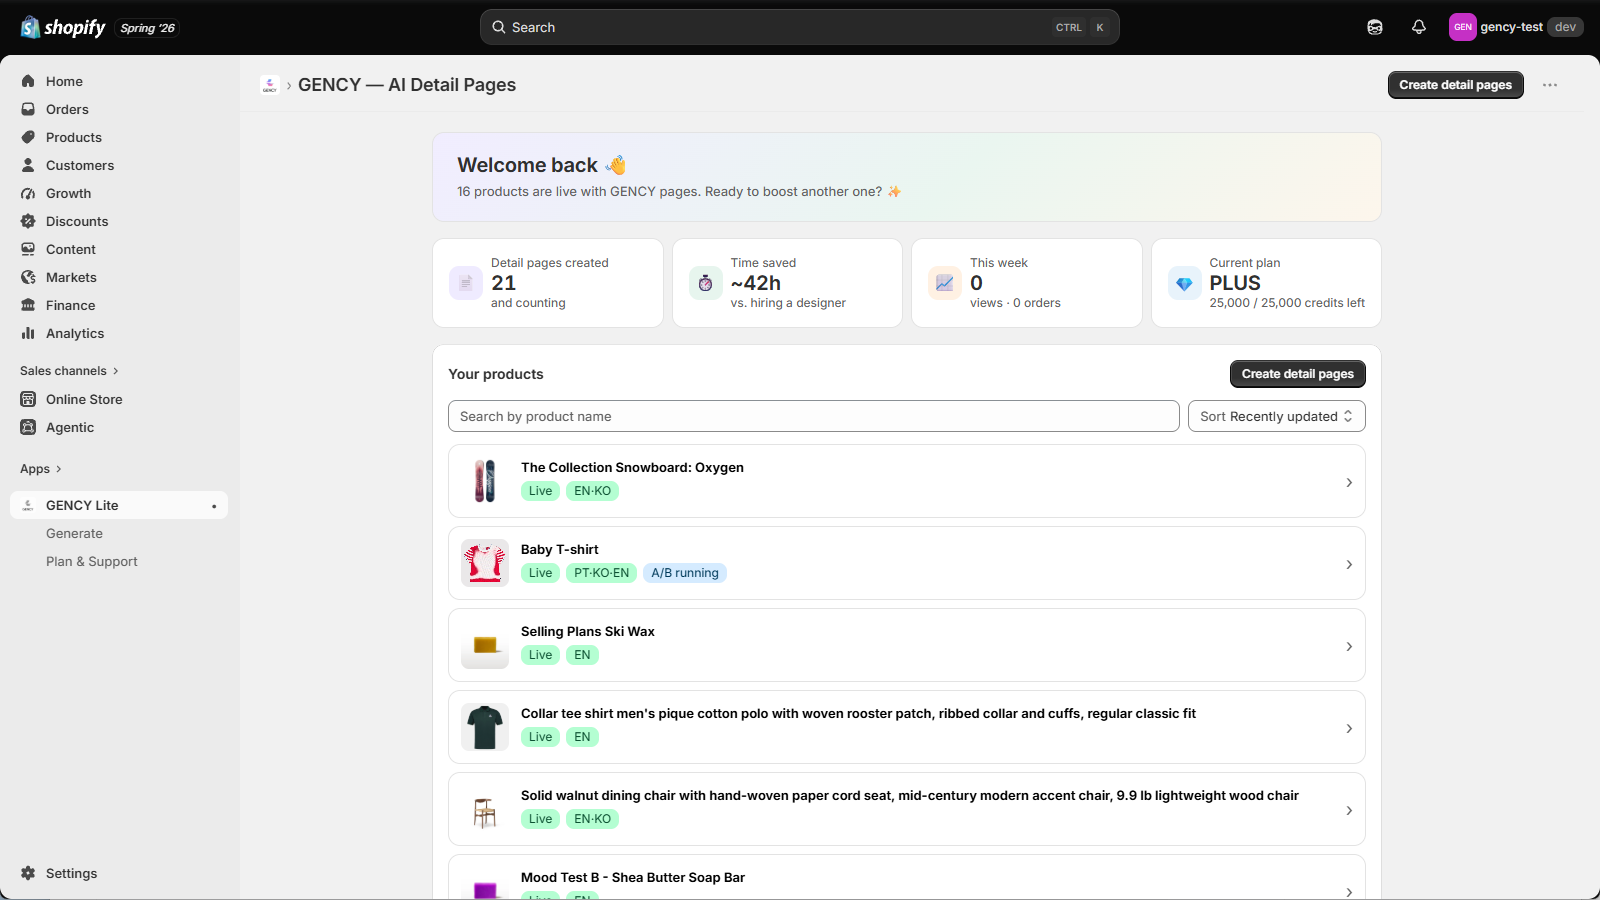
Task: Click The Collection Snowboard: Oxygen title
Action: point(632,467)
